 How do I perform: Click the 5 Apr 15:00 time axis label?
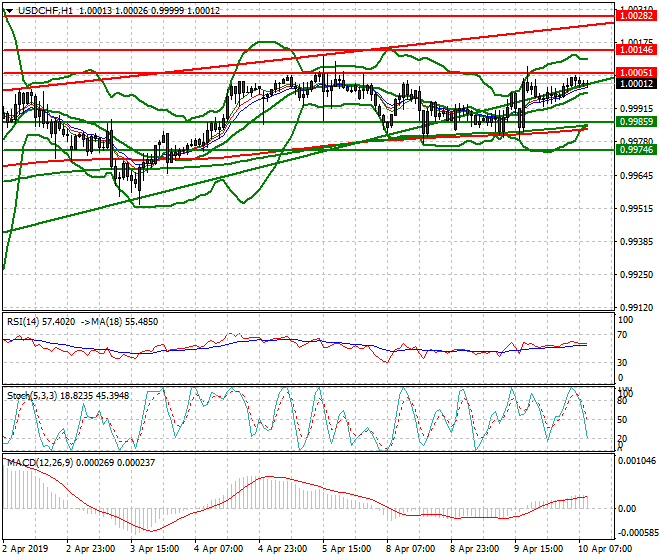pos(347,549)
